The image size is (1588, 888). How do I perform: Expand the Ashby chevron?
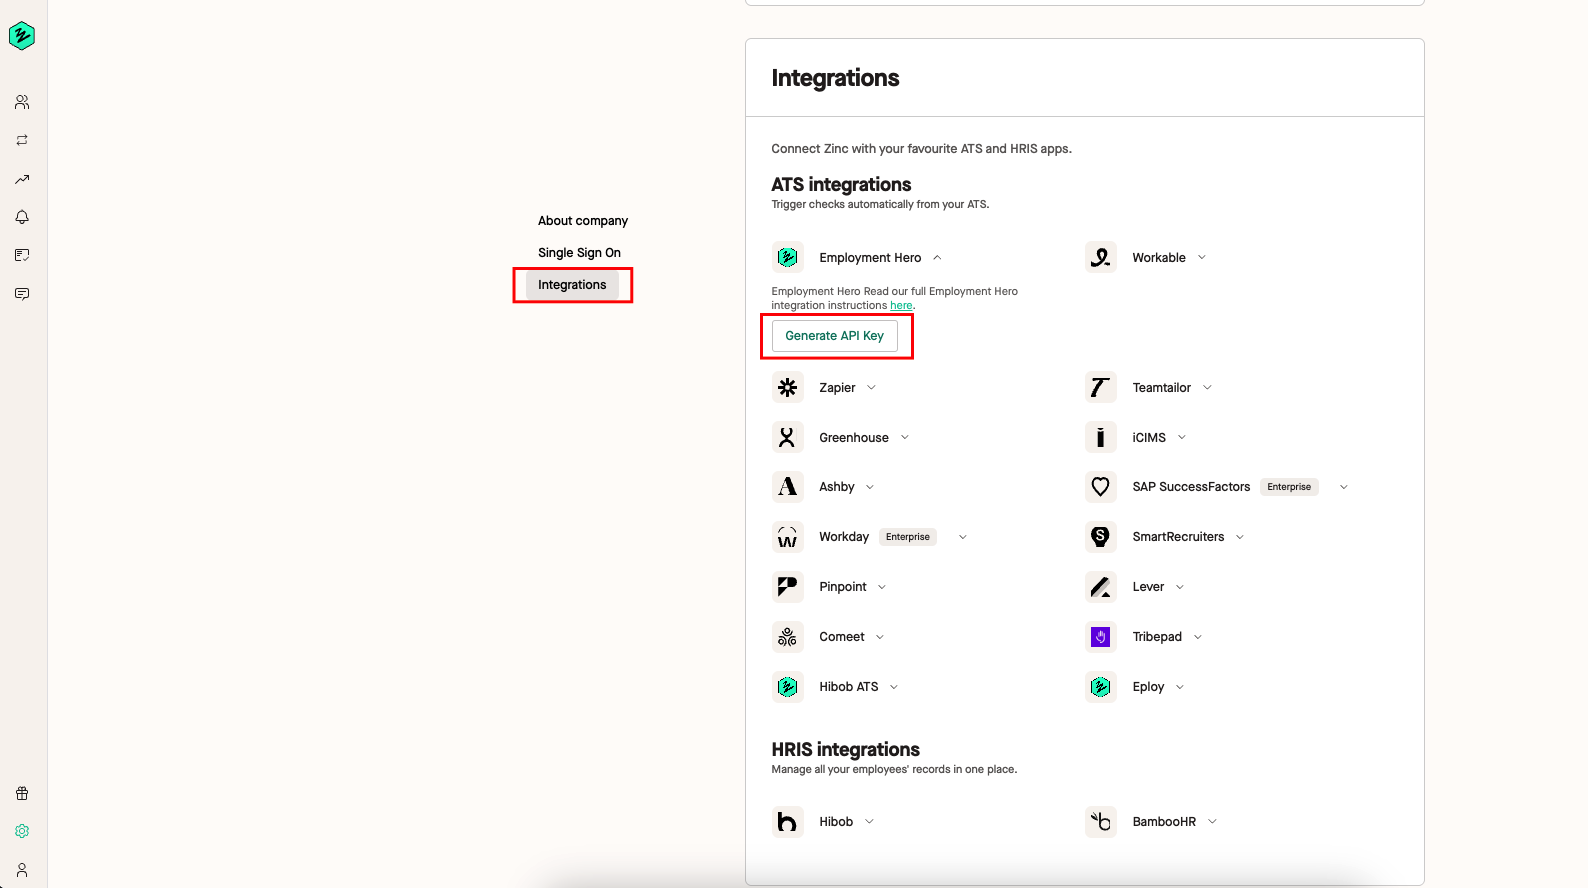pos(870,488)
